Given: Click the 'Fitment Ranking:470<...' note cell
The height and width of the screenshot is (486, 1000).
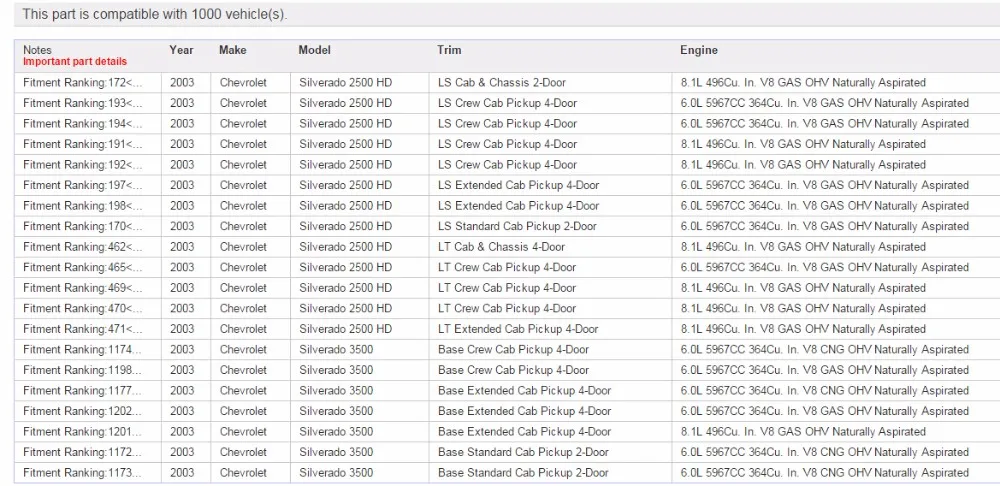Looking at the screenshot, I should pyautogui.click(x=88, y=309).
